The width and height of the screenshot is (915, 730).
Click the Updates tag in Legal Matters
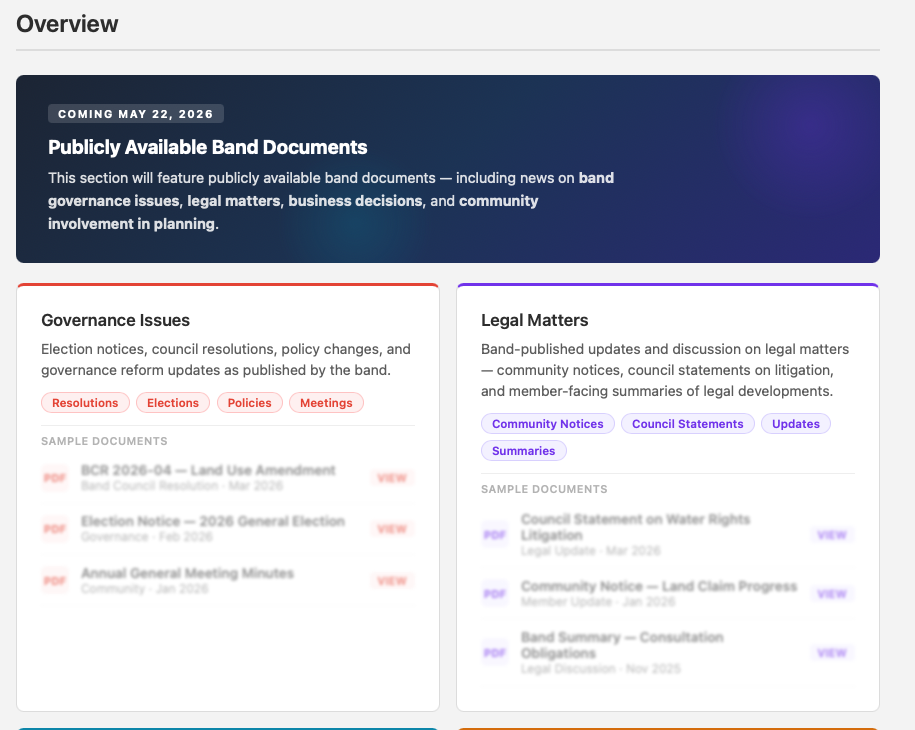(795, 423)
